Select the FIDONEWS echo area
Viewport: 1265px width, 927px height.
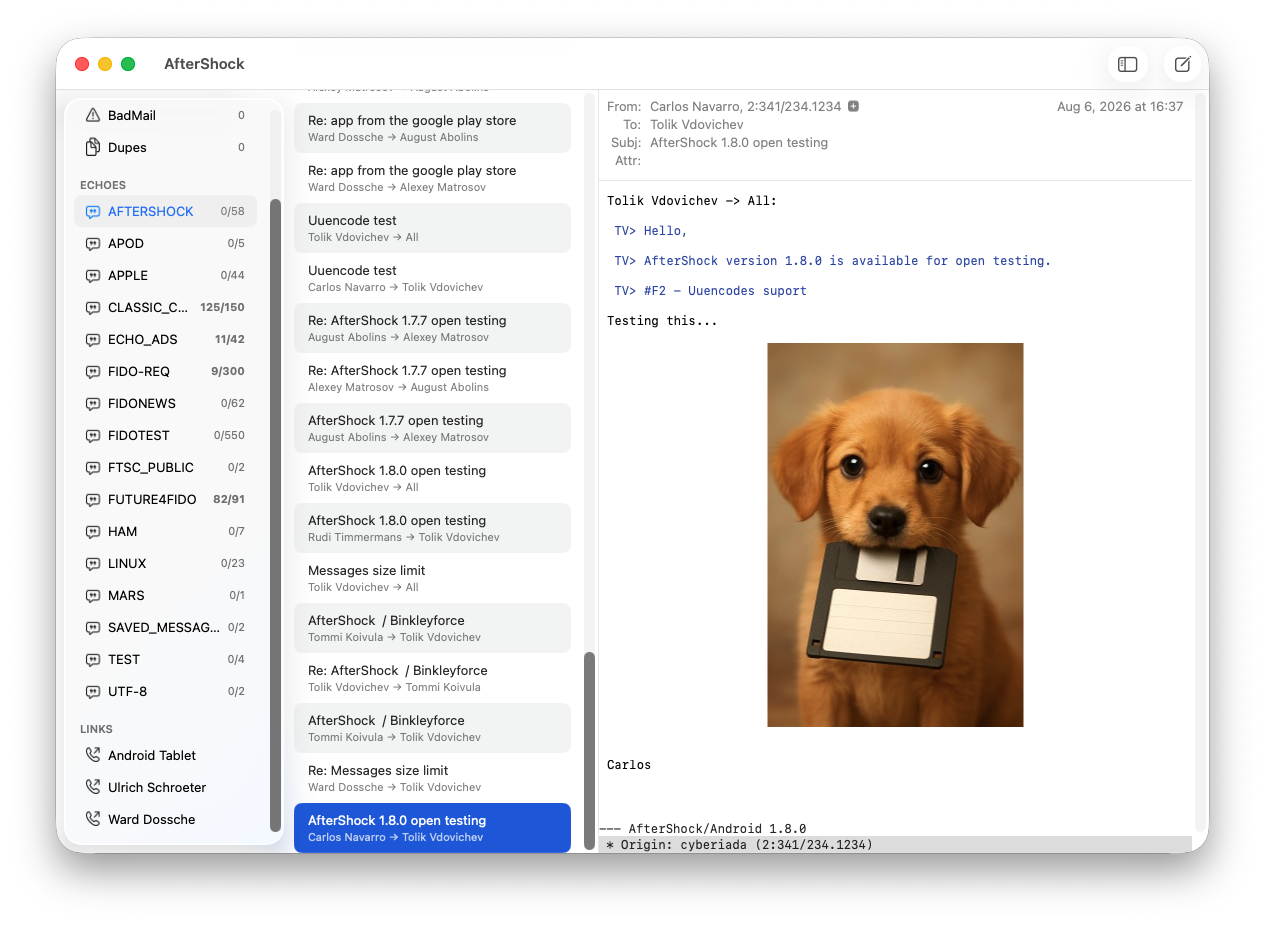point(165,403)
